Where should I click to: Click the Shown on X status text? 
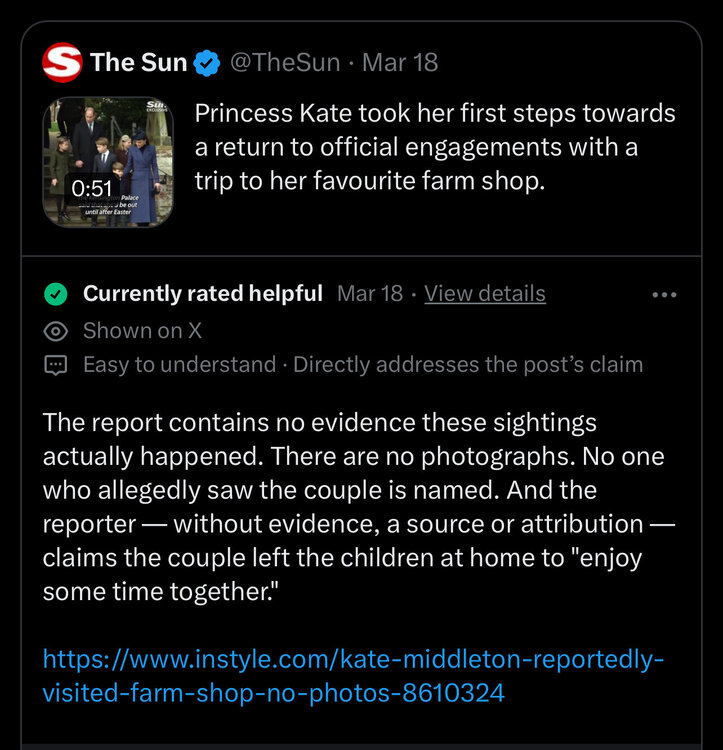click(x=142, y=330)
